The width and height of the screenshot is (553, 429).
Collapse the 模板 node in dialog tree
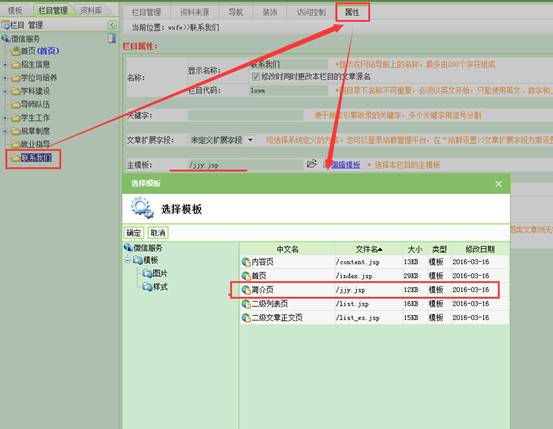pyautogui.click(x=127, y=261)
